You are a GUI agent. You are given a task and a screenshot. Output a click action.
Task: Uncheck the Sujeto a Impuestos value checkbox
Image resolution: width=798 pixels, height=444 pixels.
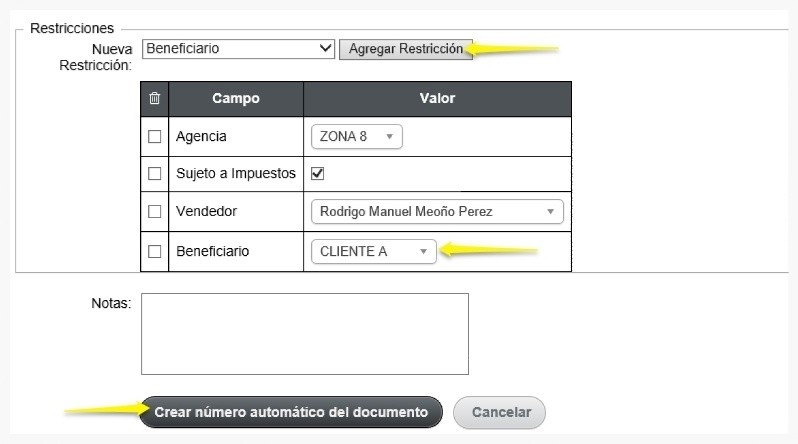point(318,174)
